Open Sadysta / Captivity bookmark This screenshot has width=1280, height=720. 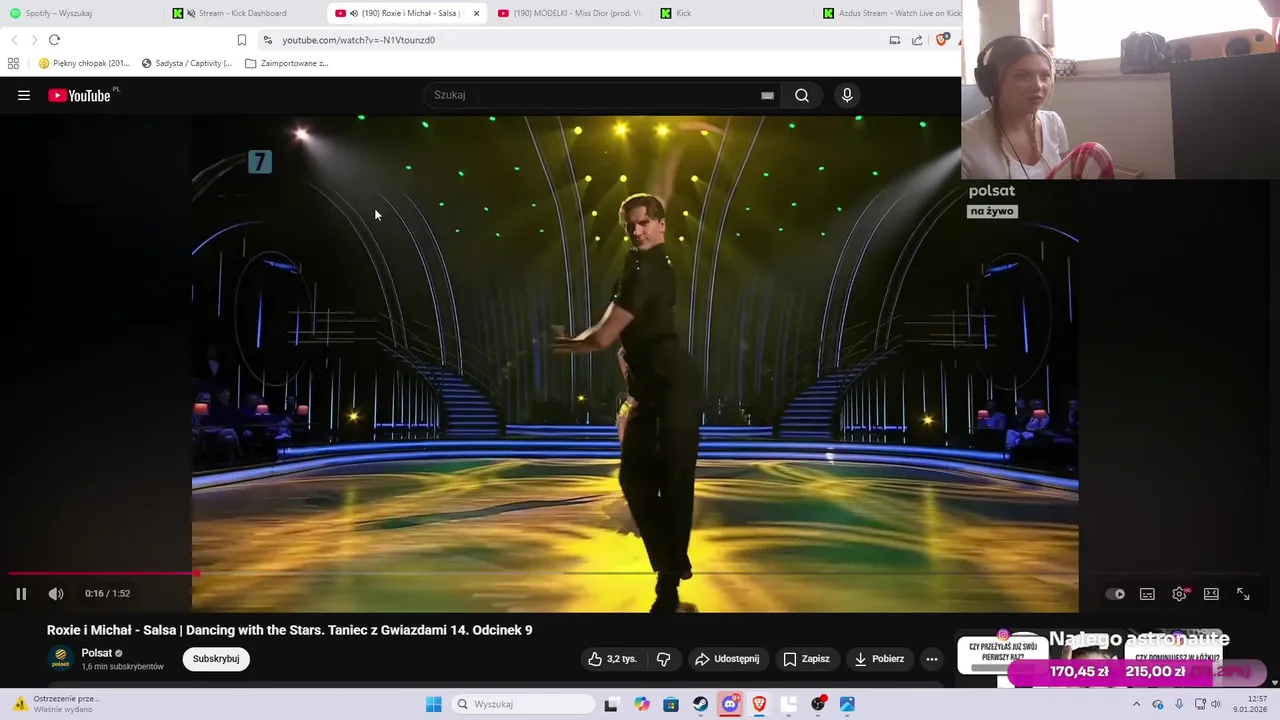(x=187, y=63)
